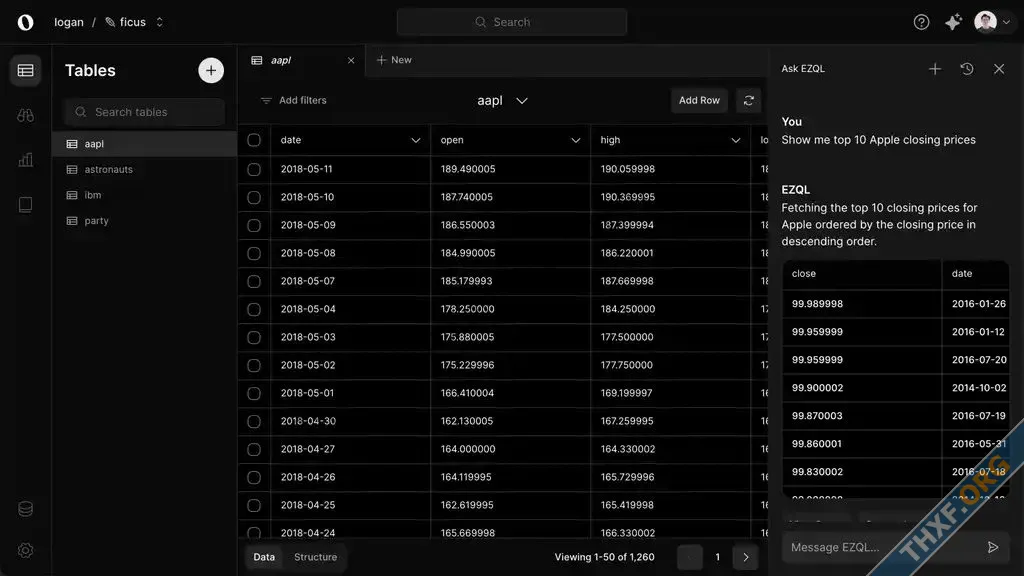Click the Outerbase logo icon
This screenshot has width=1024, height=576.
pyautogui.click(x=25, y=22)
